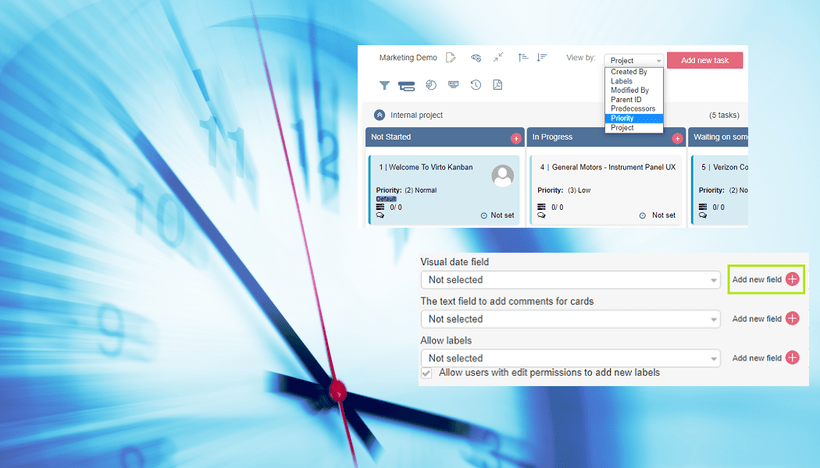Click the (5 tasks) counter text
Screen dimensions: 820x468
(724, 115)
